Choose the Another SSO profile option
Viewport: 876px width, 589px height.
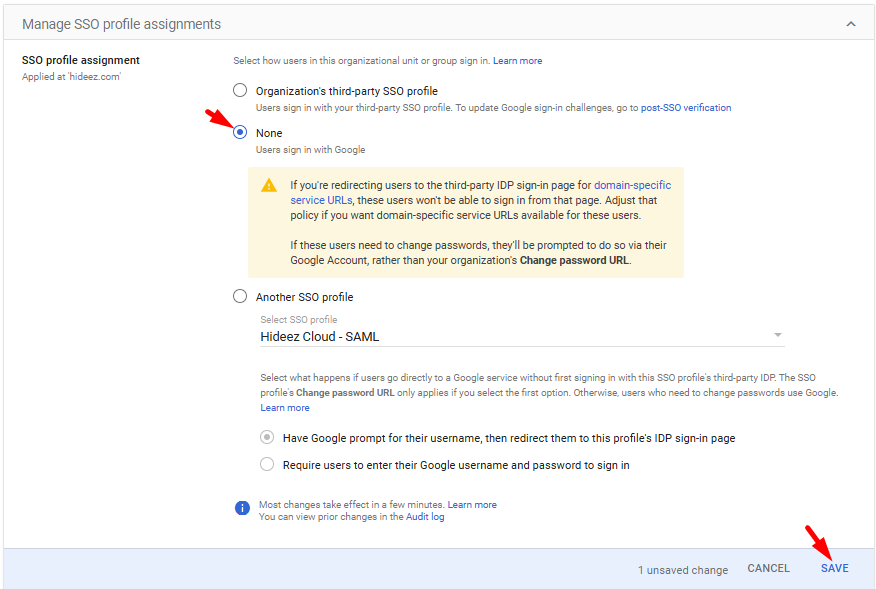click(240, 297)
